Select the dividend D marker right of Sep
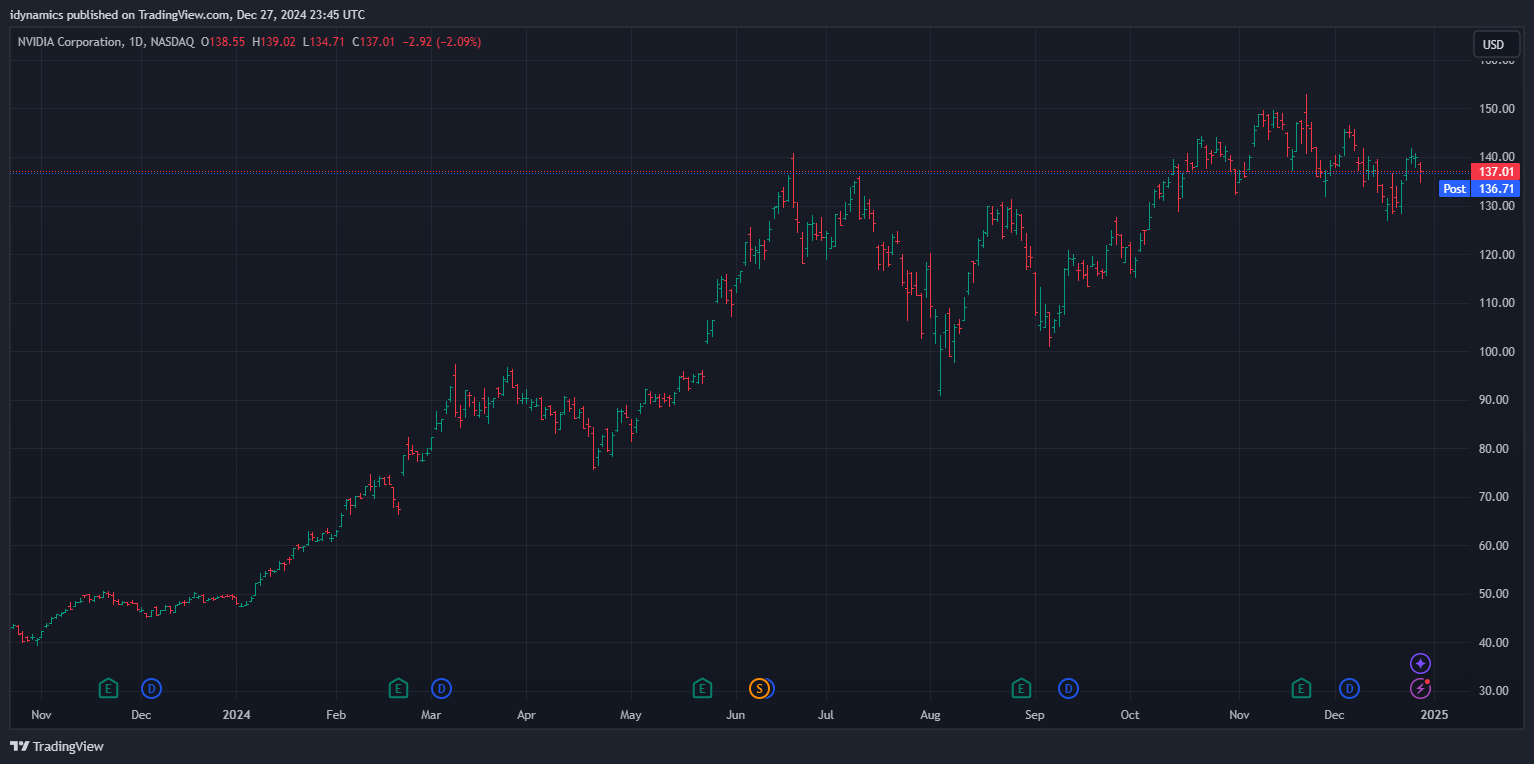This screenshot has width=1534, height=764. (x=1068, y=688)
